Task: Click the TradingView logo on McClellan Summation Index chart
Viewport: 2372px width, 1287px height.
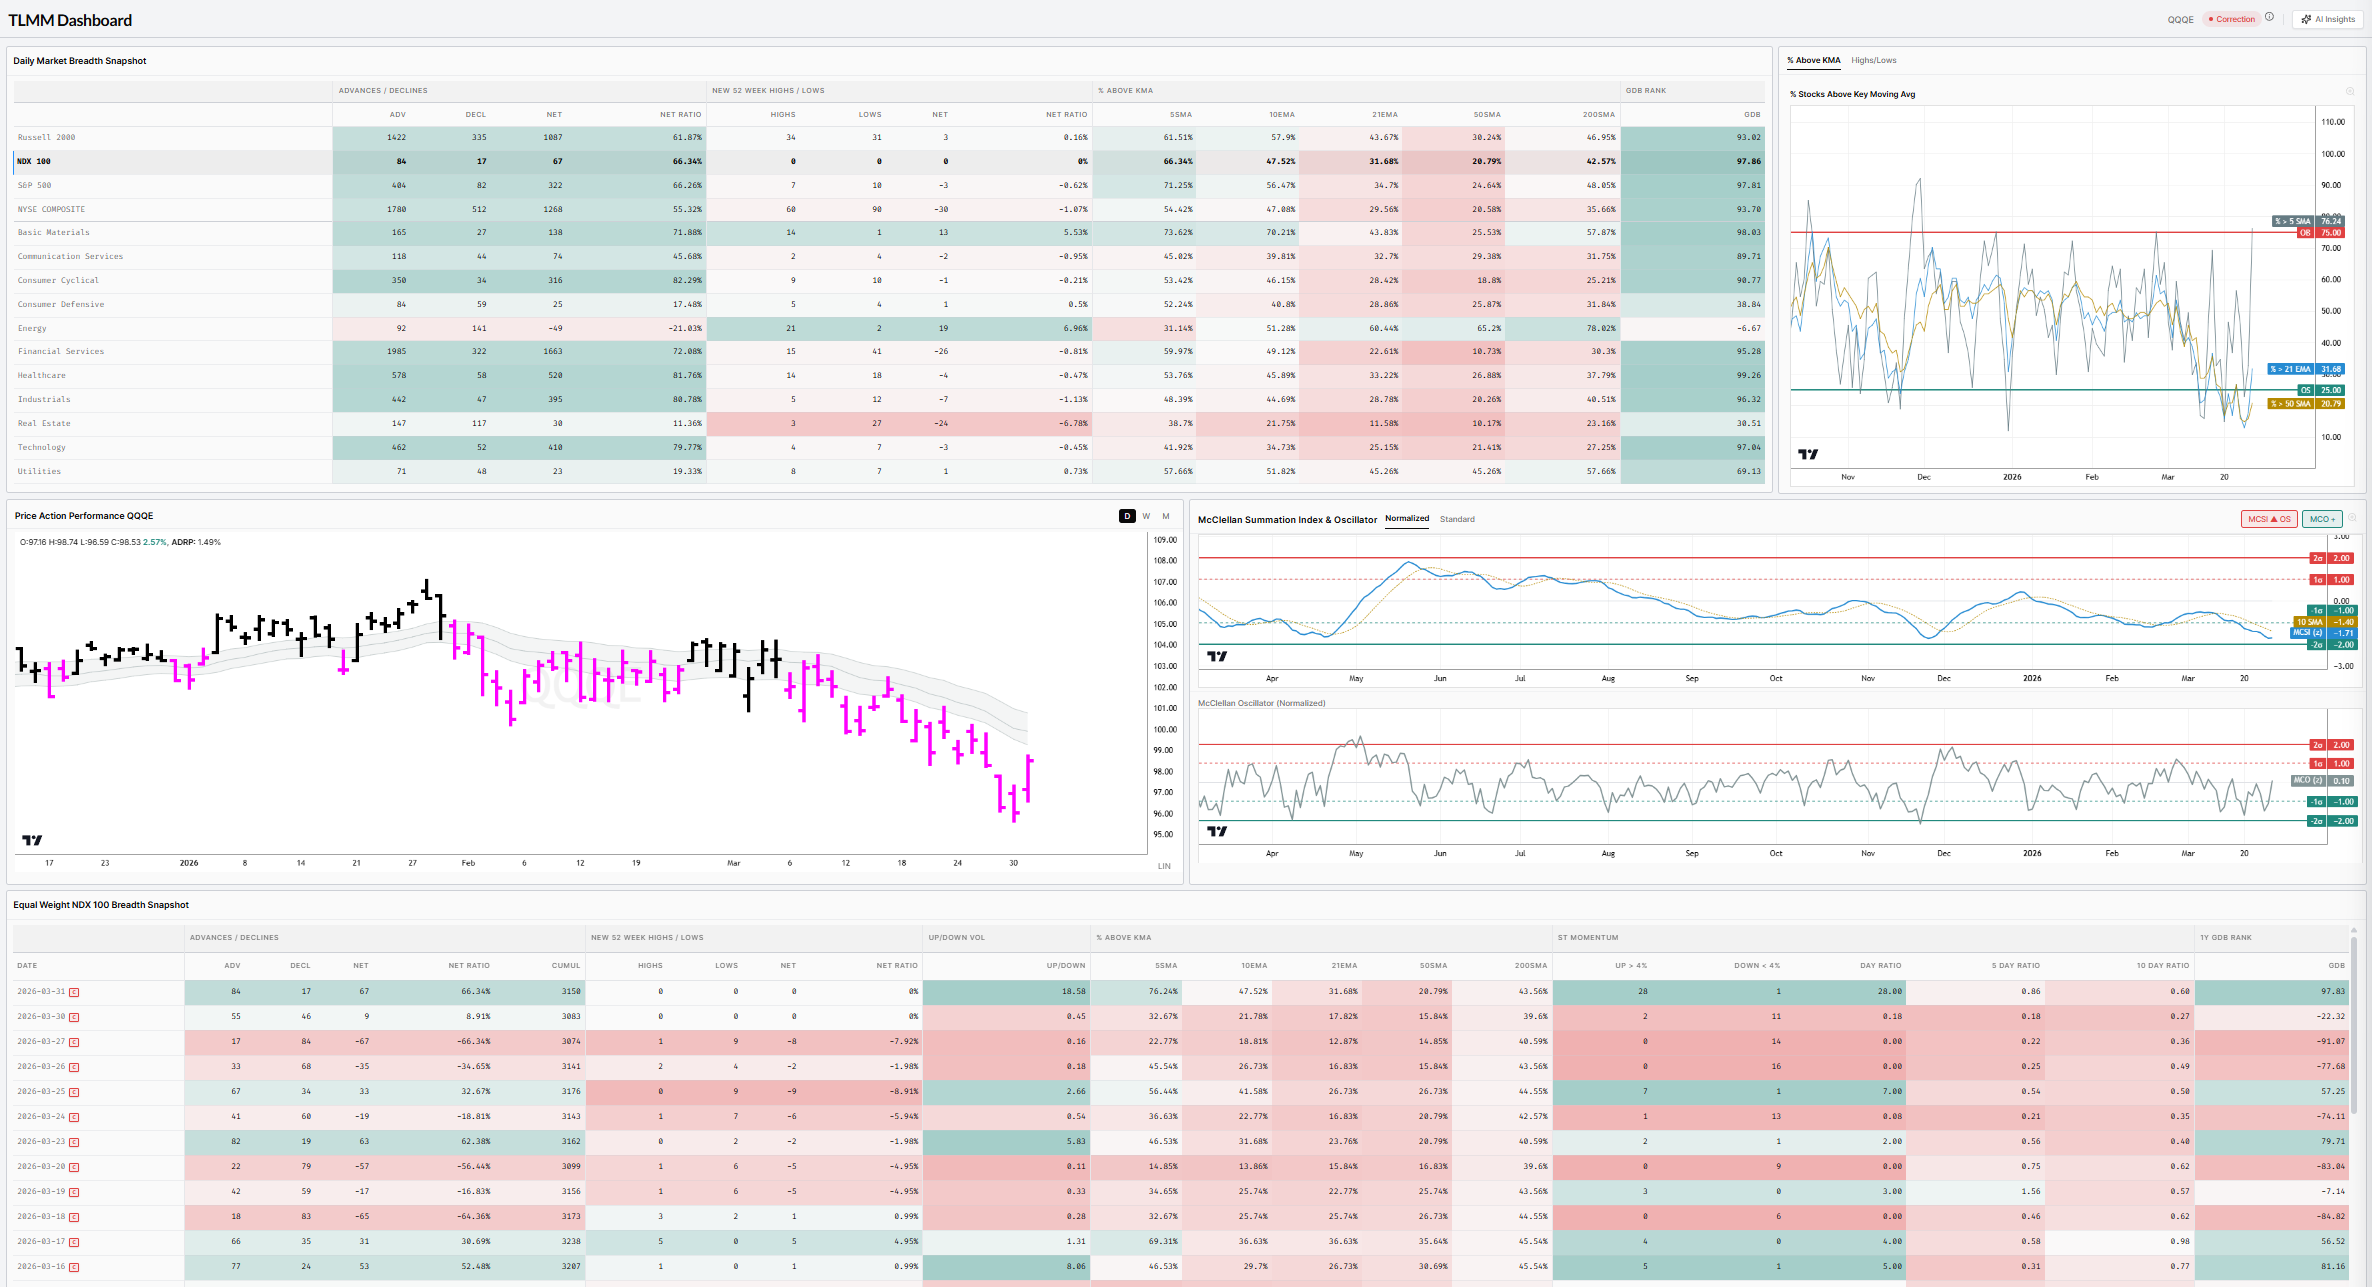Action: [1216, 656]
